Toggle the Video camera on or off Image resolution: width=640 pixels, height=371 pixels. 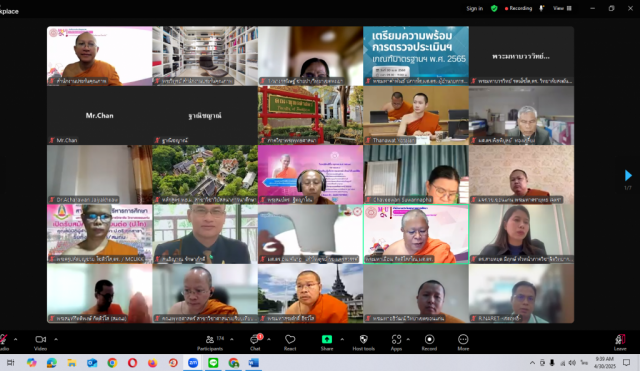click(x=40, y=342)
